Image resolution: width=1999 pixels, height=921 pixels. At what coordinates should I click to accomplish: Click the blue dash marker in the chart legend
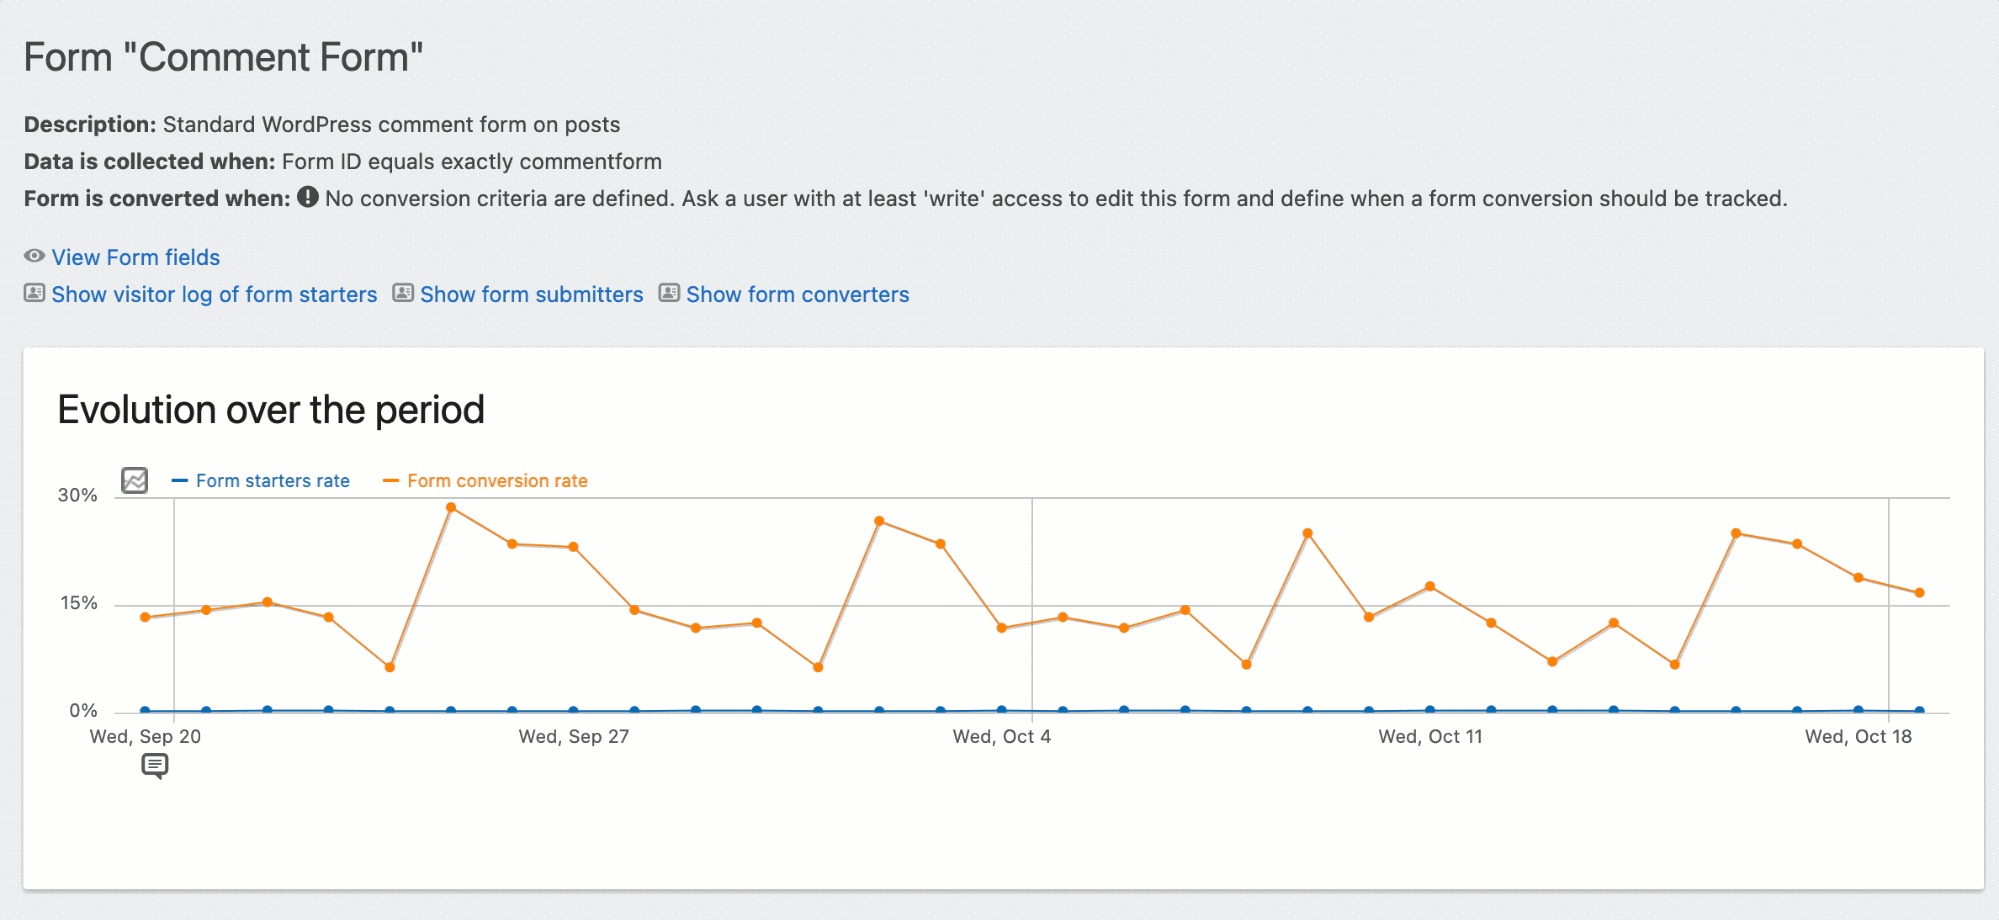pos(180,480)
